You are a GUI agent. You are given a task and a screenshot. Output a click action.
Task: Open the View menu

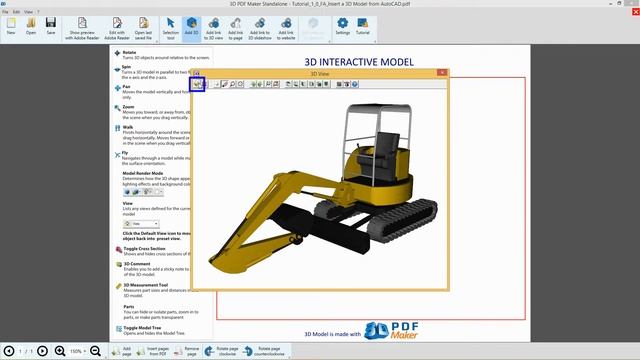click(28, 12)
